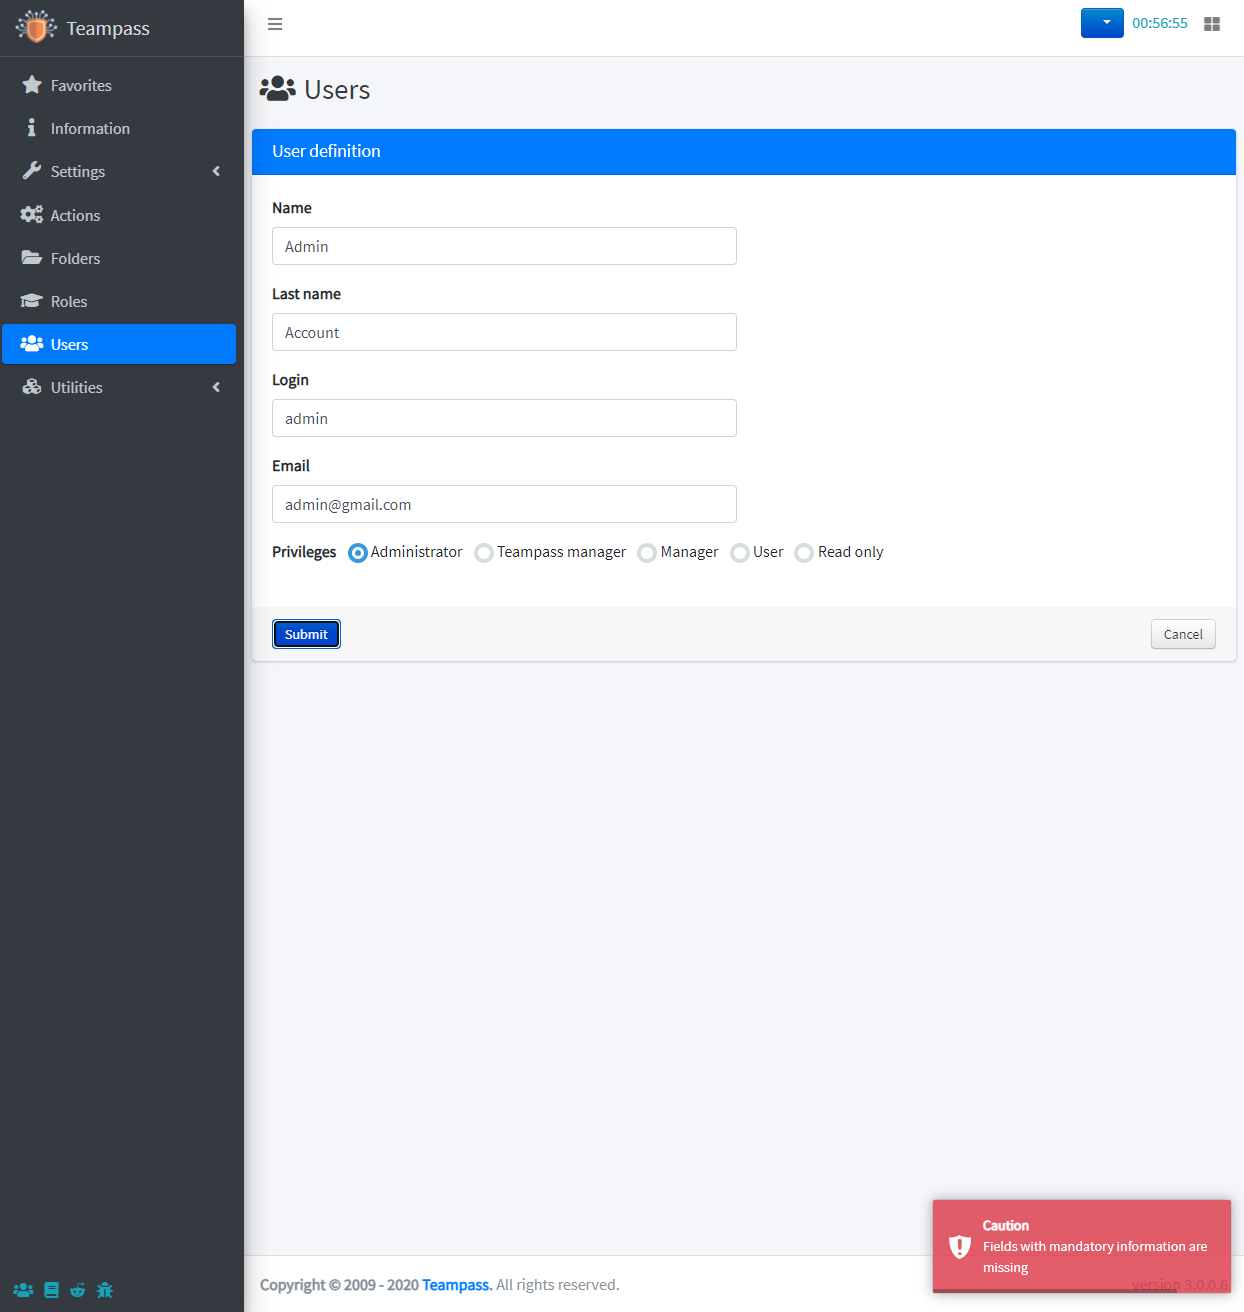
Task: Open the documentation book icon
Action: 51,1290
